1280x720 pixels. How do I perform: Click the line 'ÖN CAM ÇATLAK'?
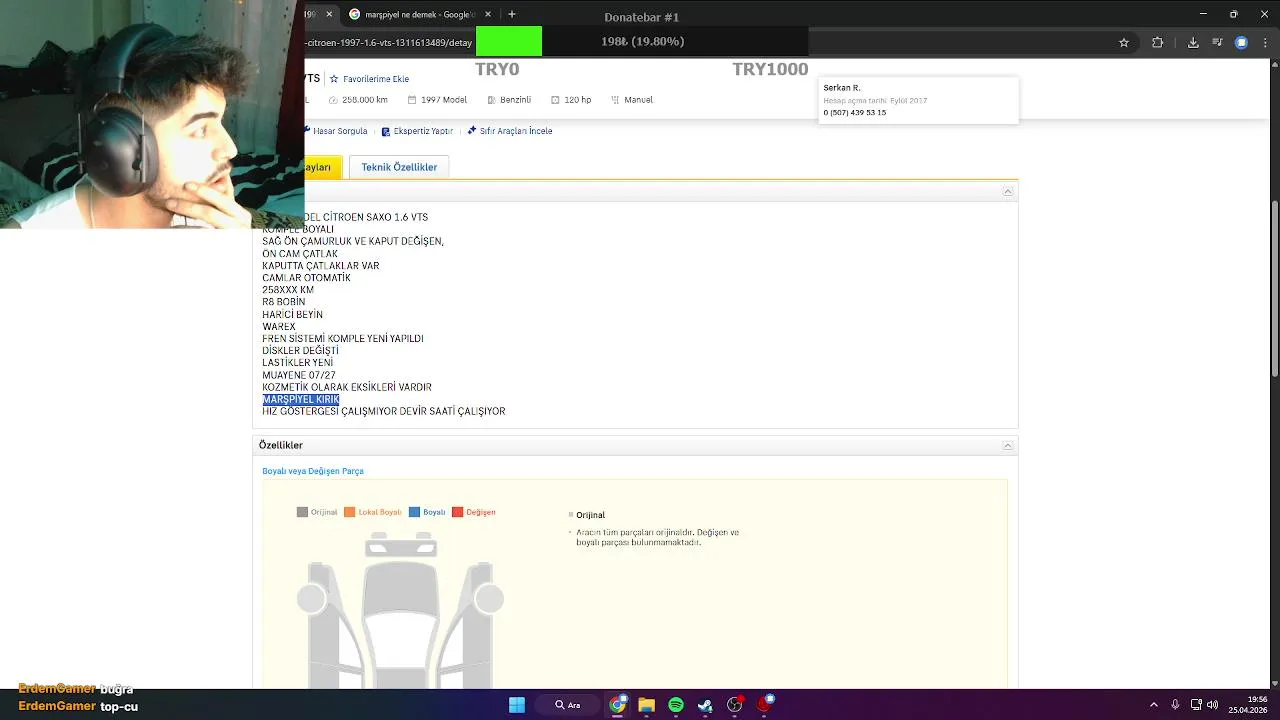(x=300, y=254)
